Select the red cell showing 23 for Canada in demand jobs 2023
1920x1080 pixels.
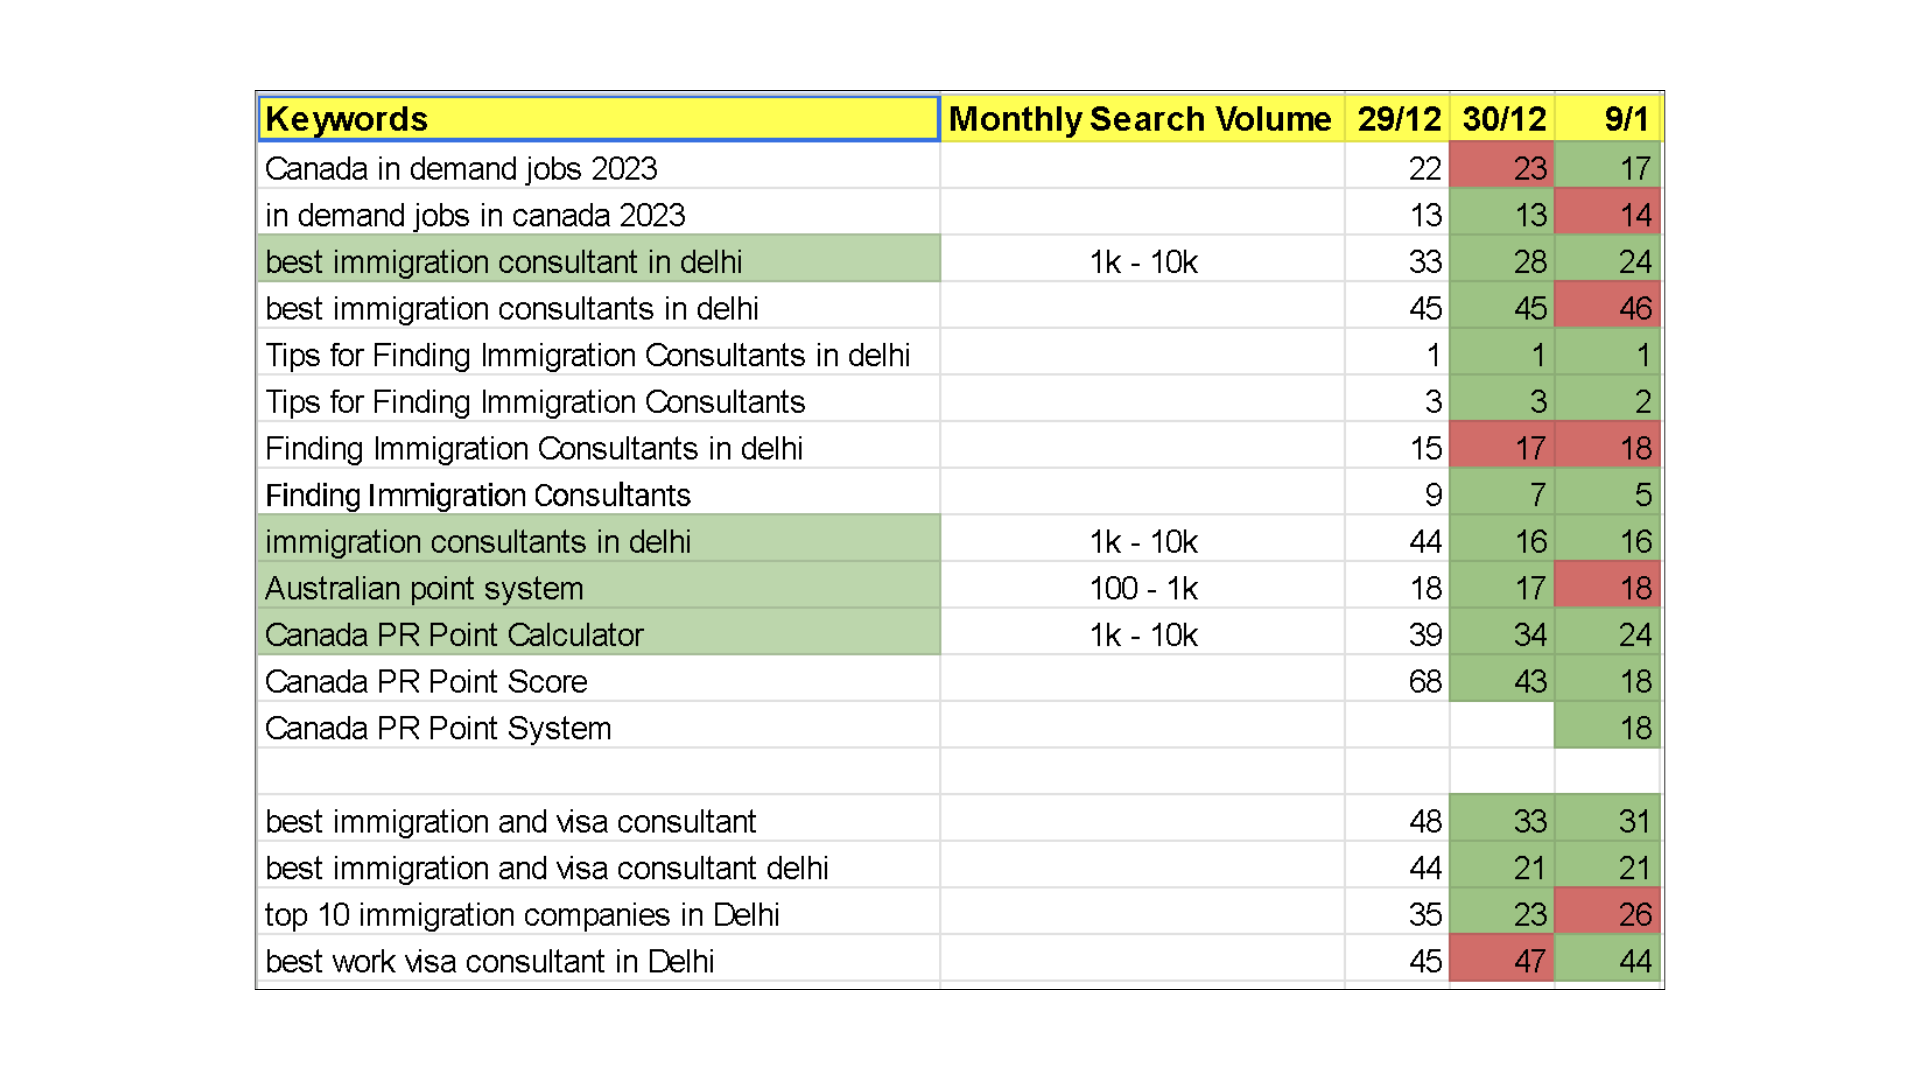1502,168
